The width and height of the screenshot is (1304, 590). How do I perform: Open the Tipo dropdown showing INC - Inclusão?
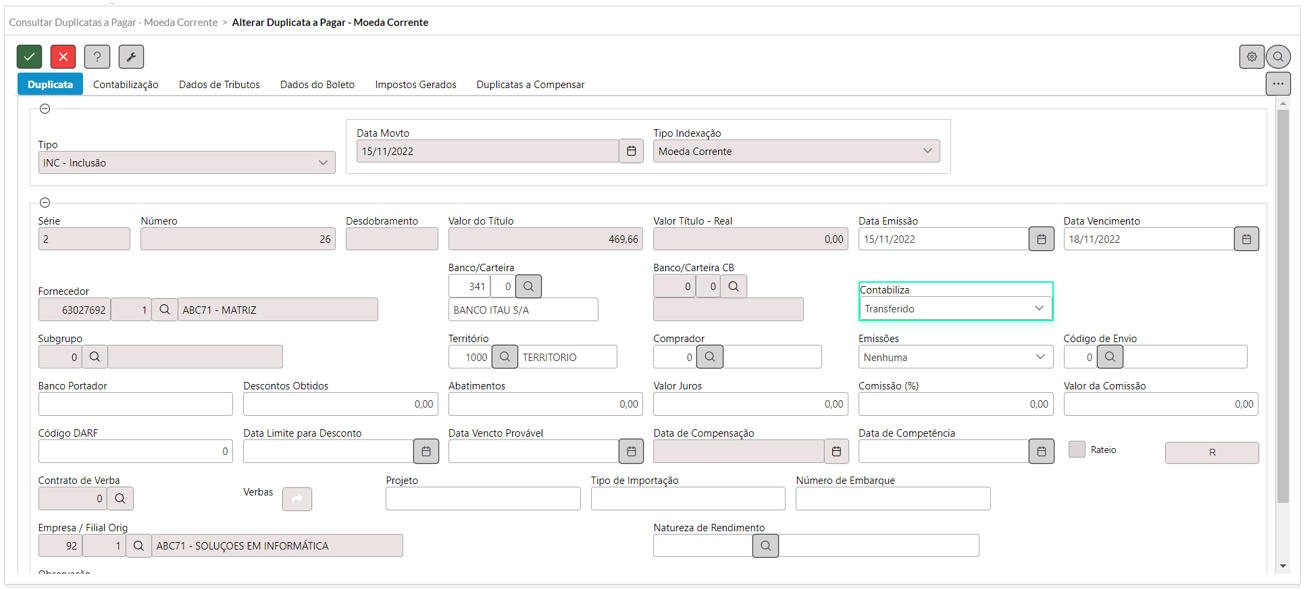coord(186,162)
